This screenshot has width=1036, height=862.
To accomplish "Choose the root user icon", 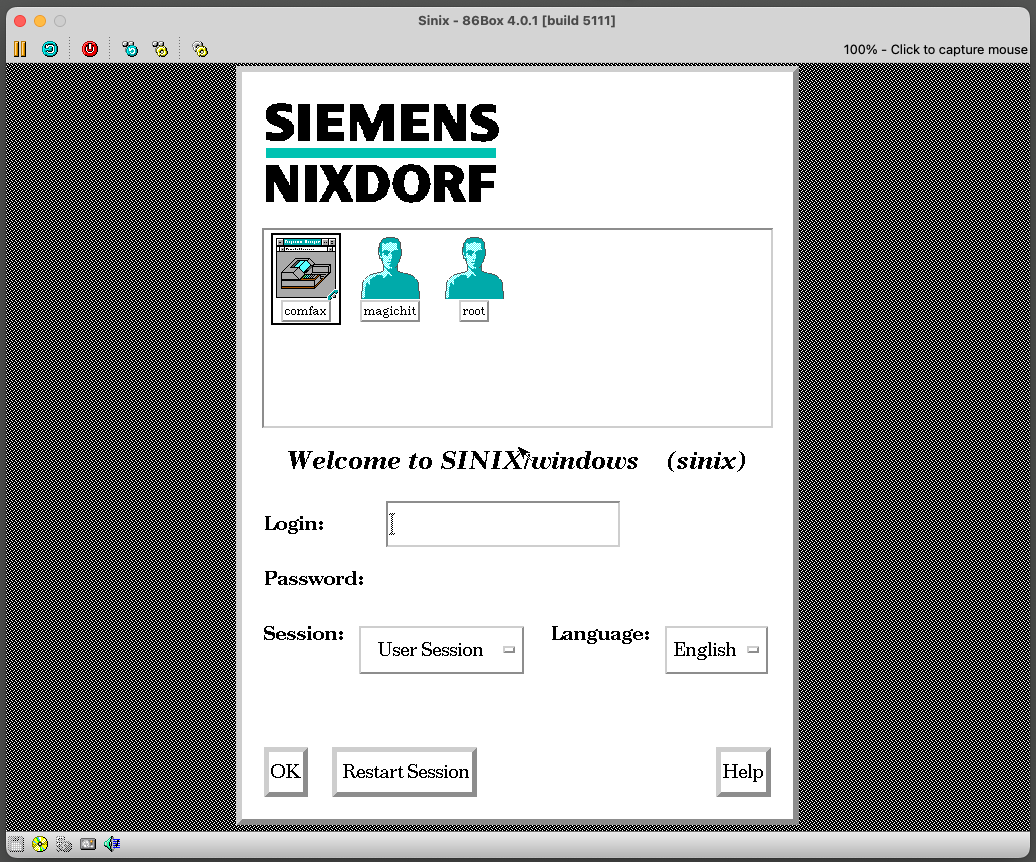I will [474, 278].
